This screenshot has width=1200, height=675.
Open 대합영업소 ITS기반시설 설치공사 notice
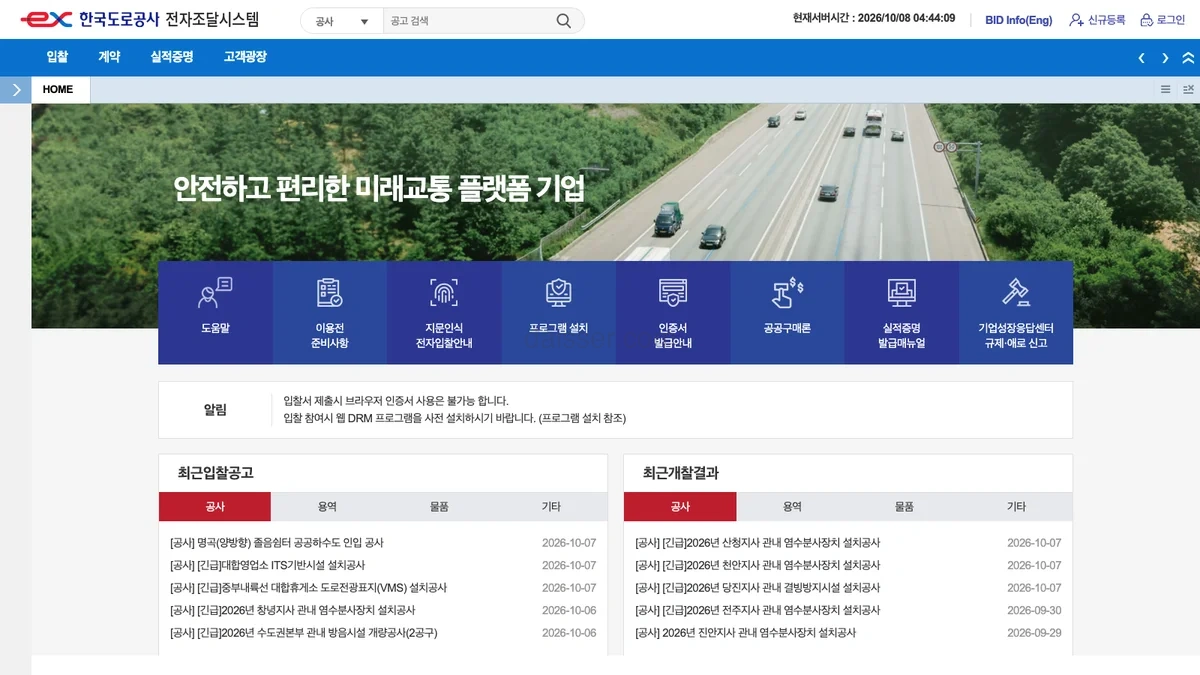tap(268, 565)
